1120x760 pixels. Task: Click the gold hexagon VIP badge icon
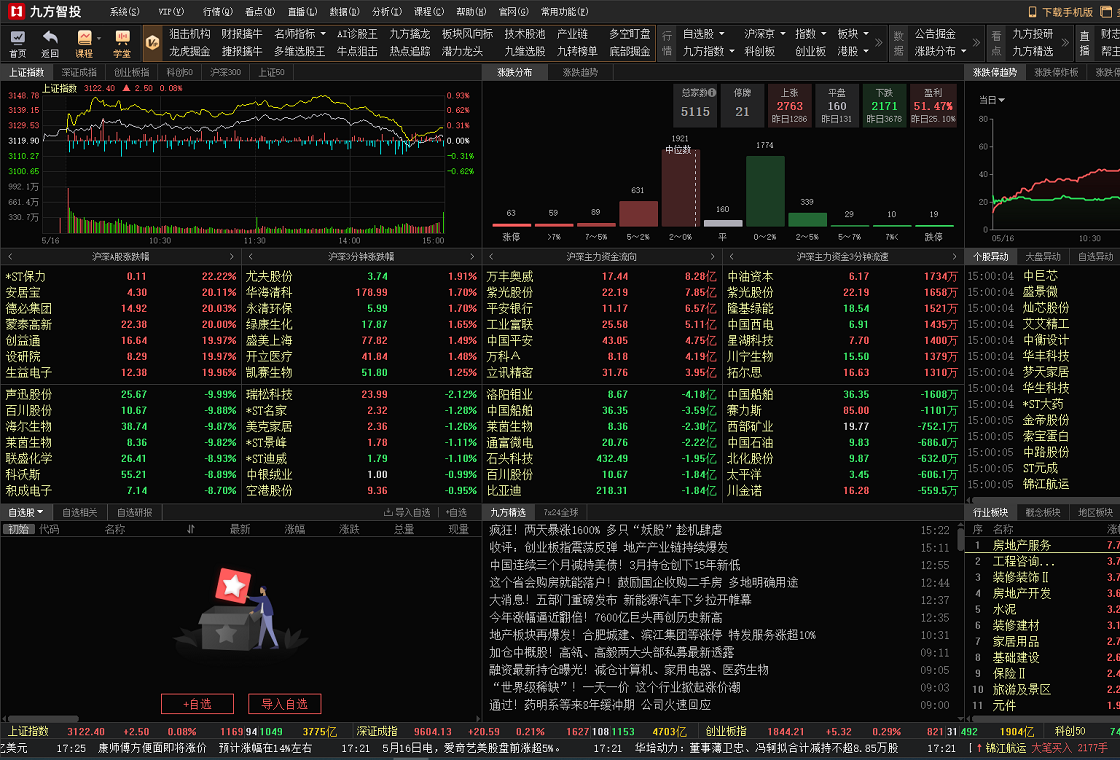152,42
